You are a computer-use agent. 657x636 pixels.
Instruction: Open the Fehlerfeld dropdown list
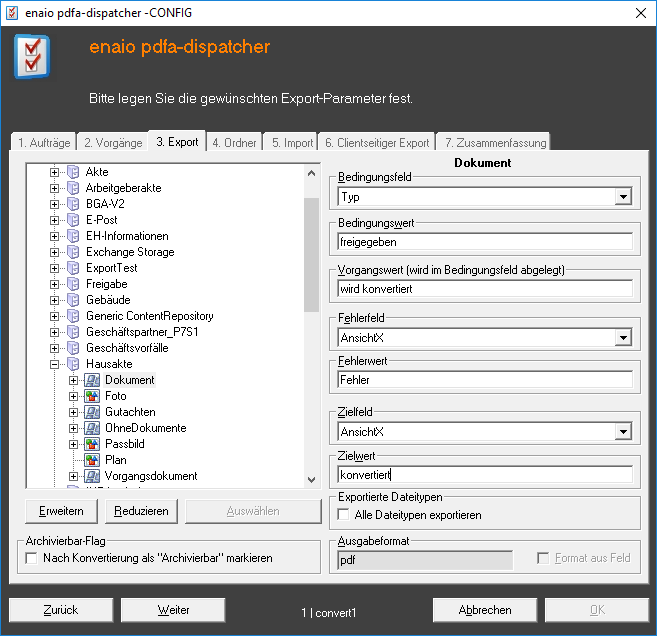tap(623, 338)
